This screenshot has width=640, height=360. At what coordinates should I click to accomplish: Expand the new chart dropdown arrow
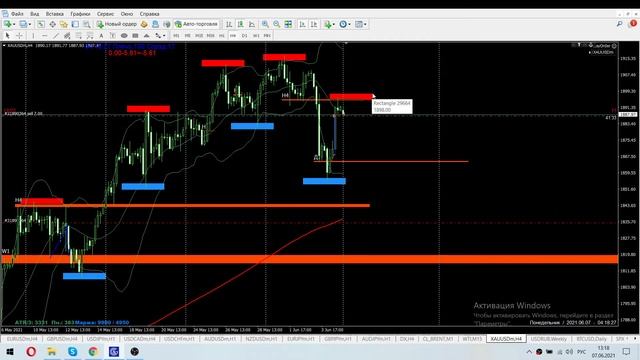[14, 24]
